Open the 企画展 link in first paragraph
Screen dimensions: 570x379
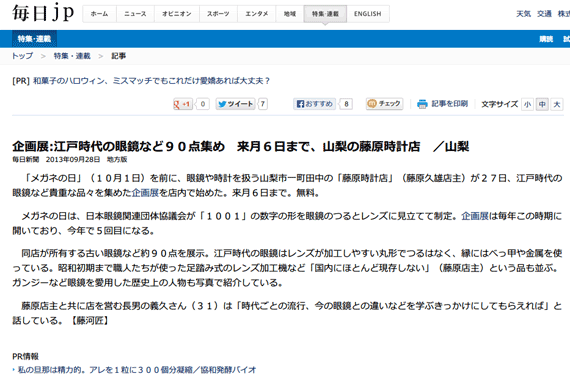click(145, 193)
